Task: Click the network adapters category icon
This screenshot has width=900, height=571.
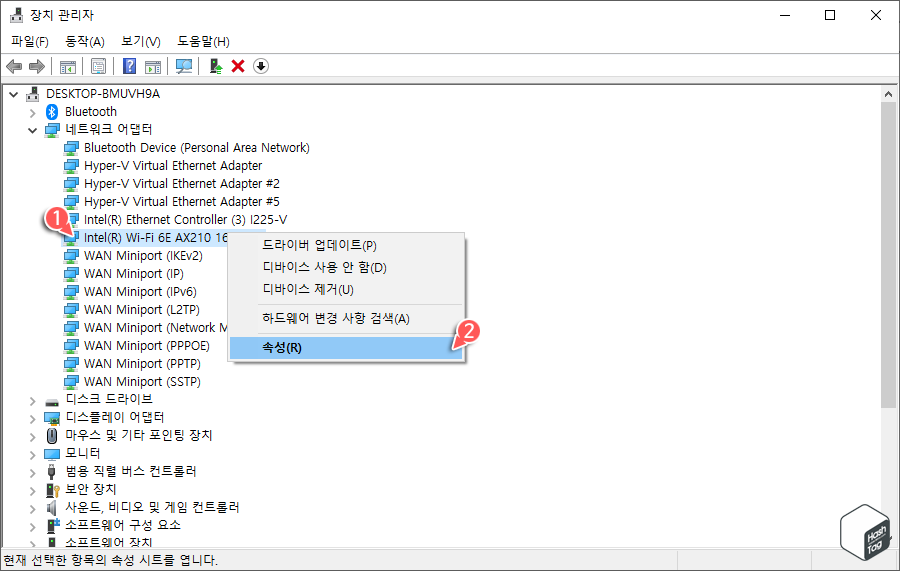Action: tap(52, 130)
